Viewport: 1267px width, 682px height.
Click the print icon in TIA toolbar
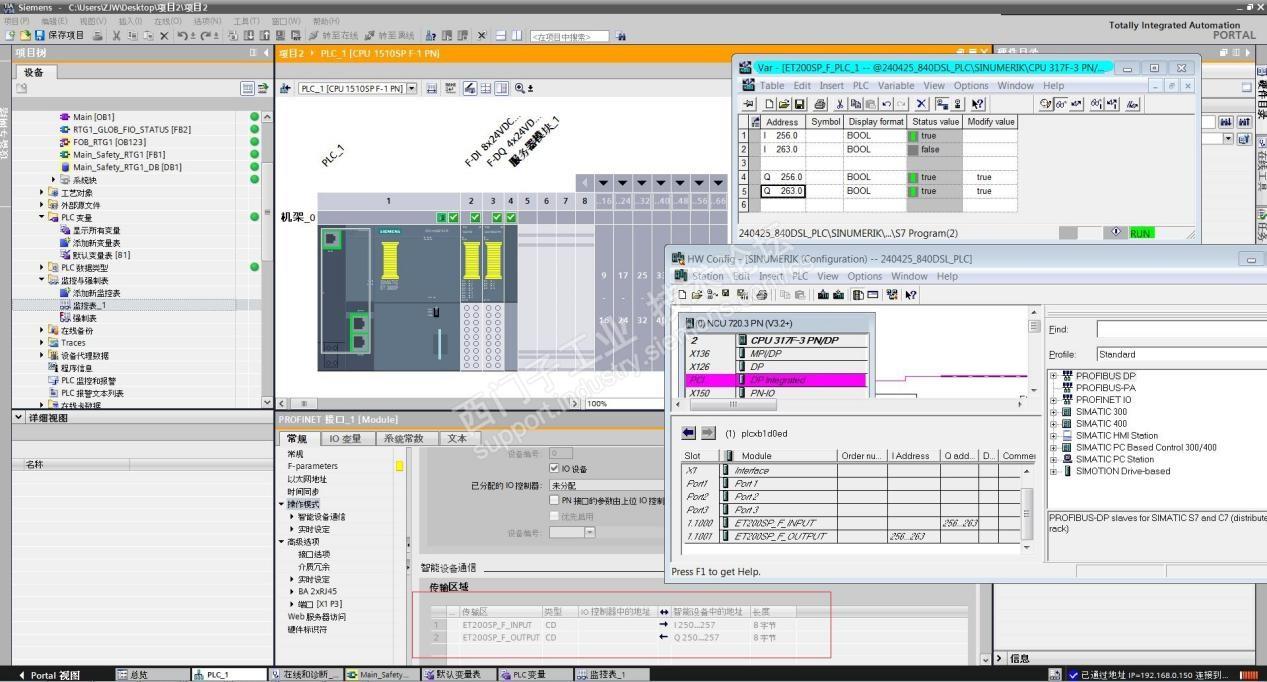coord(98,35)
